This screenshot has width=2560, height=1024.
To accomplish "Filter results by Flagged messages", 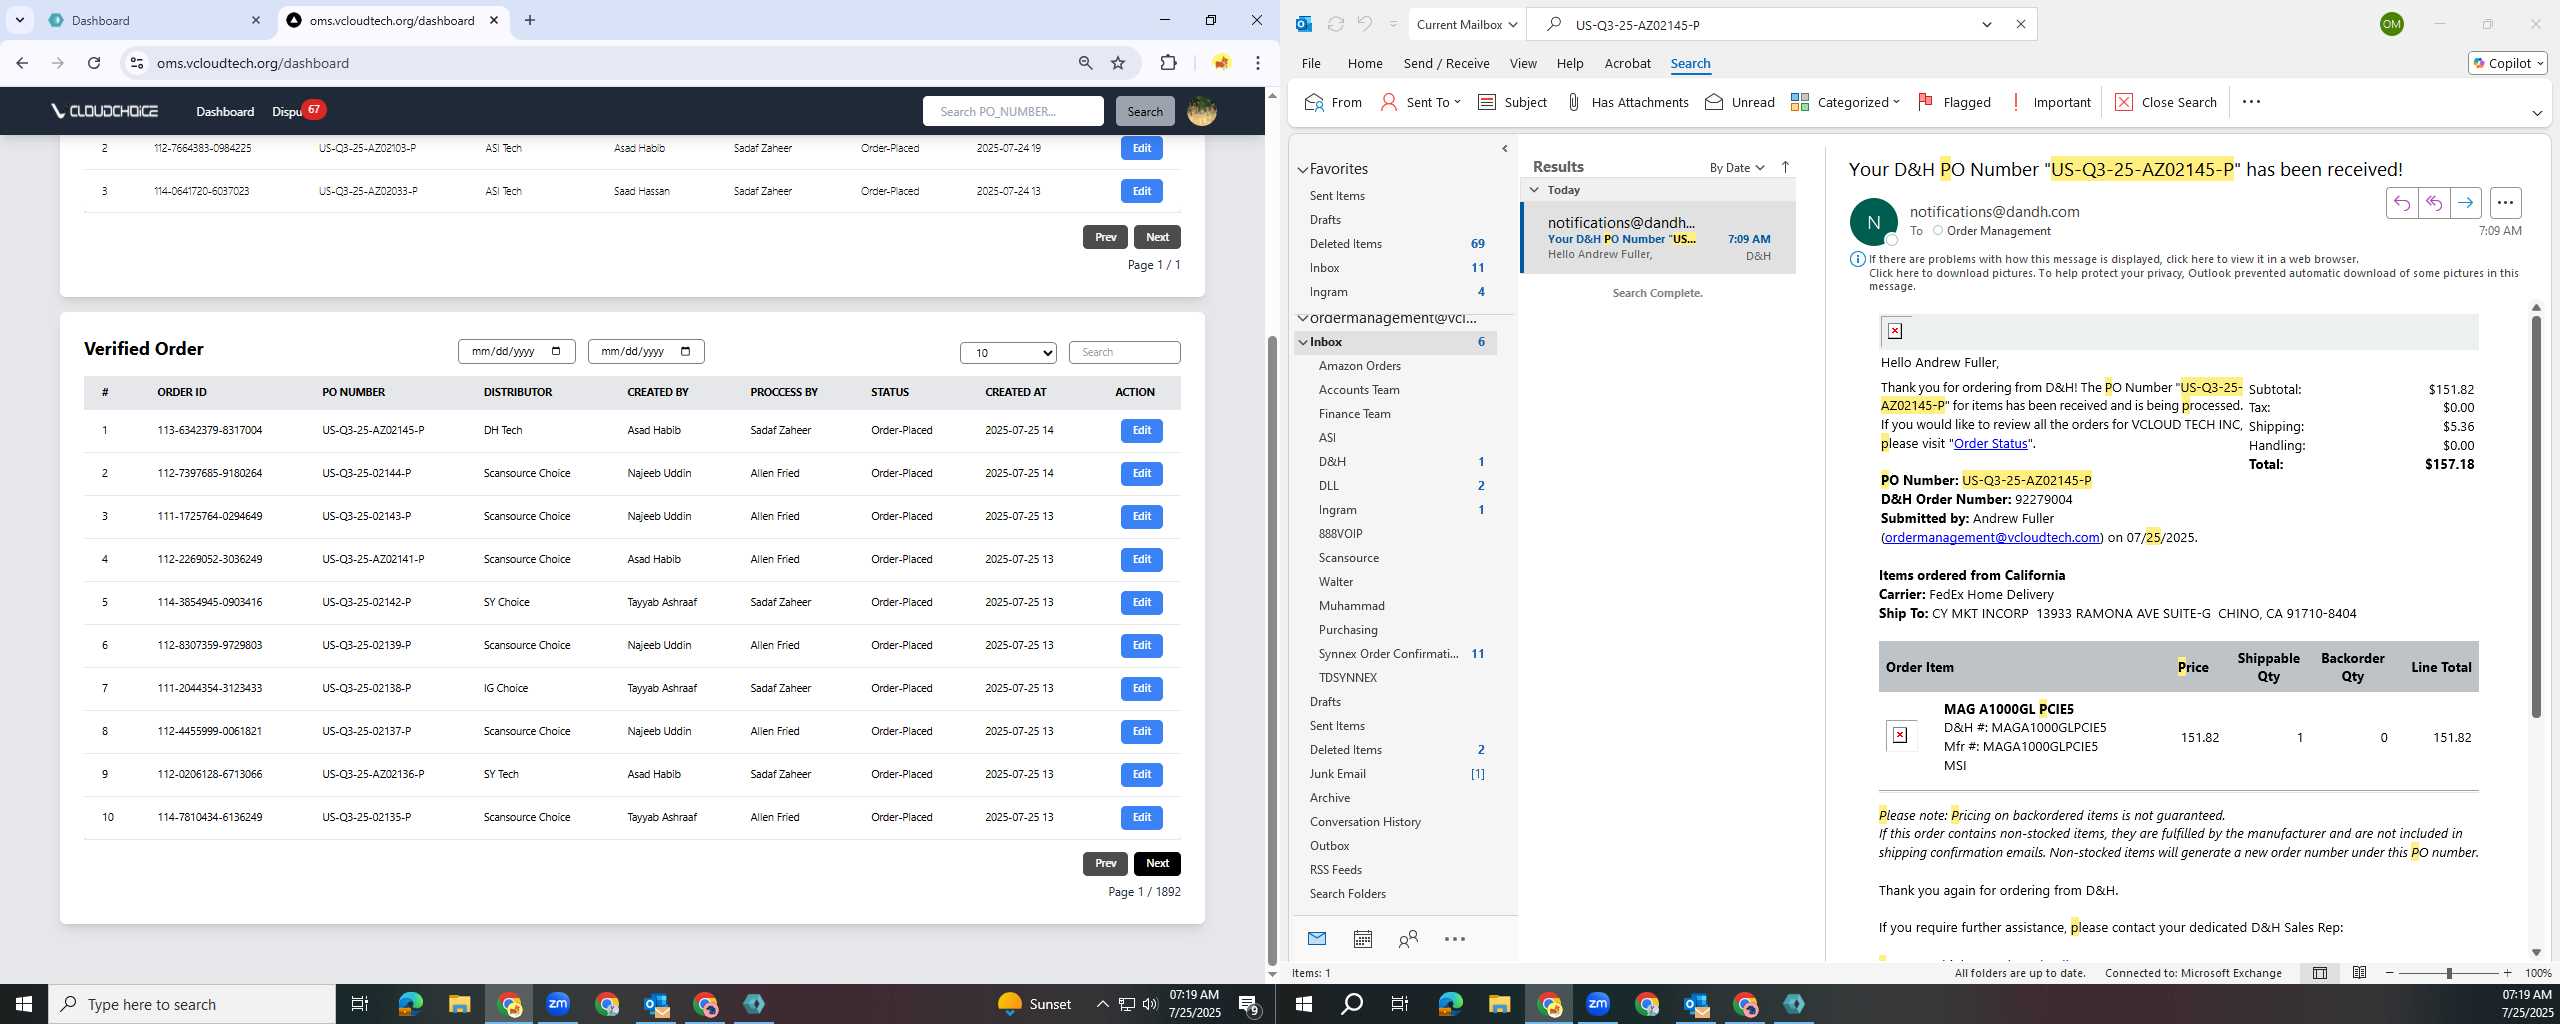I will [1953, 102].
